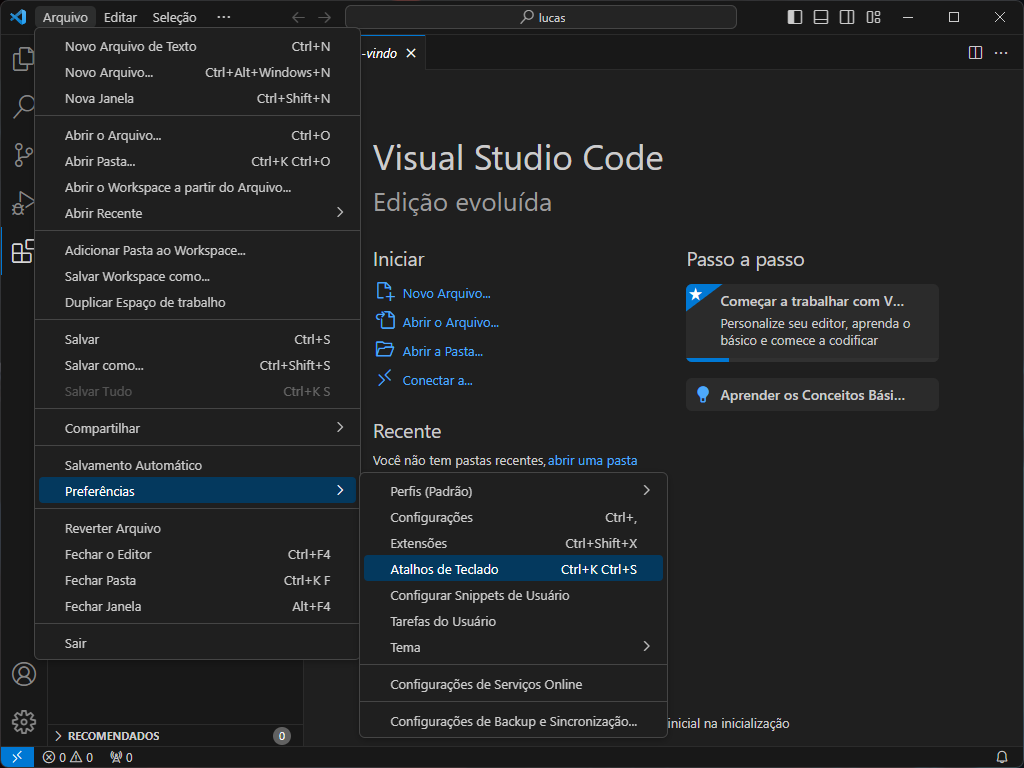The height and width of the screenshot is (768, 1024).
Task: Open the Accounts icon near bottom left
Action: (x=23, y=675)
